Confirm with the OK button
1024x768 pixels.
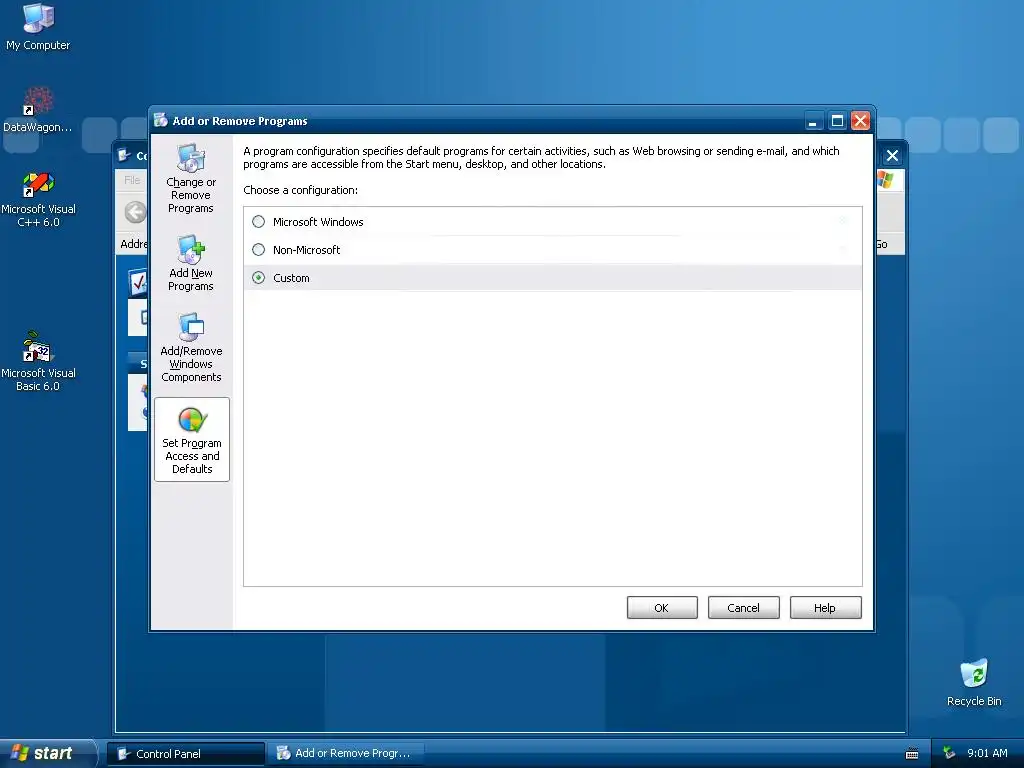click(x=662, y=607)
